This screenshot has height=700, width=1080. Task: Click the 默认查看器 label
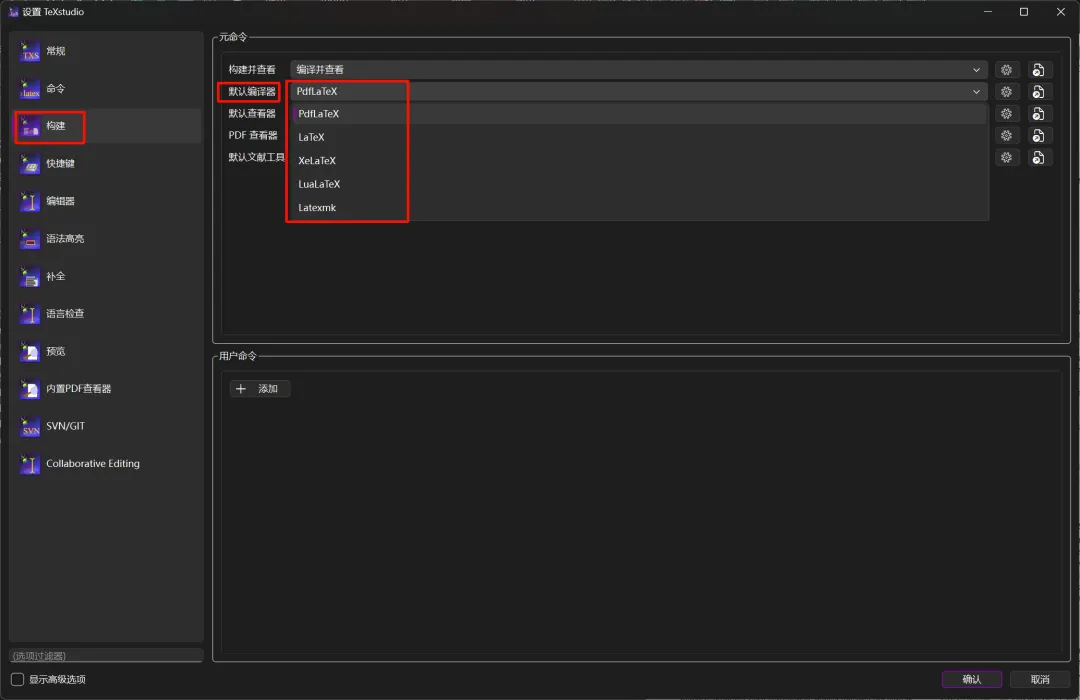252,114
